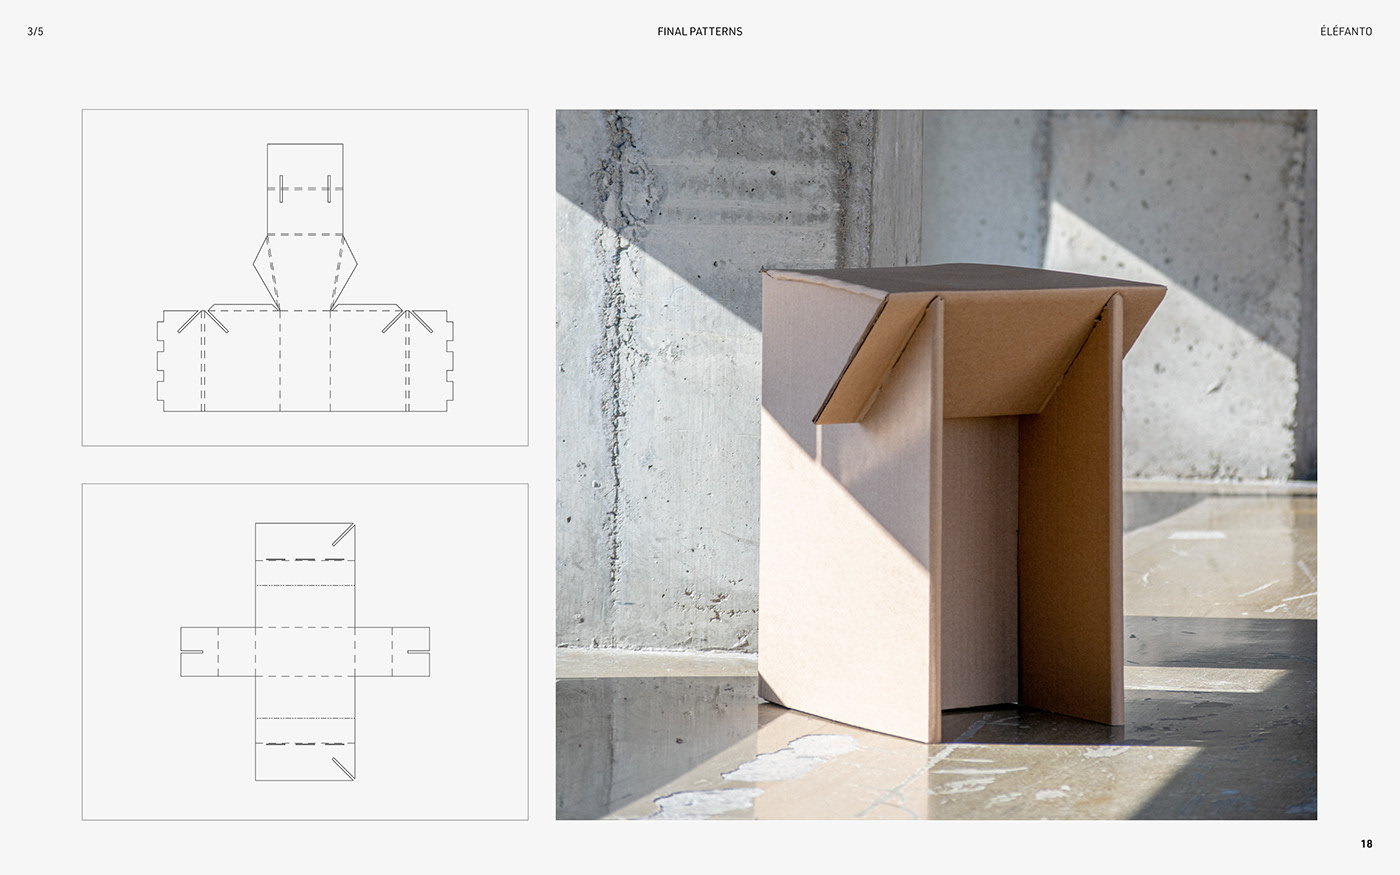The image size is (1400, 875).
Task: Click page number 18
Action: coord(1366,844)
